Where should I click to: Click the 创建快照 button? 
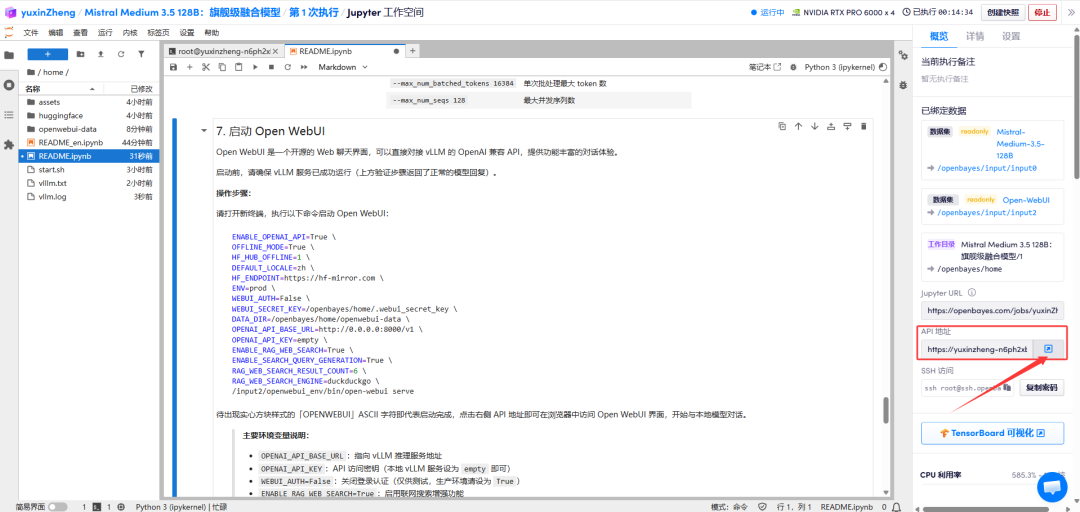[x=1002, y=12]
